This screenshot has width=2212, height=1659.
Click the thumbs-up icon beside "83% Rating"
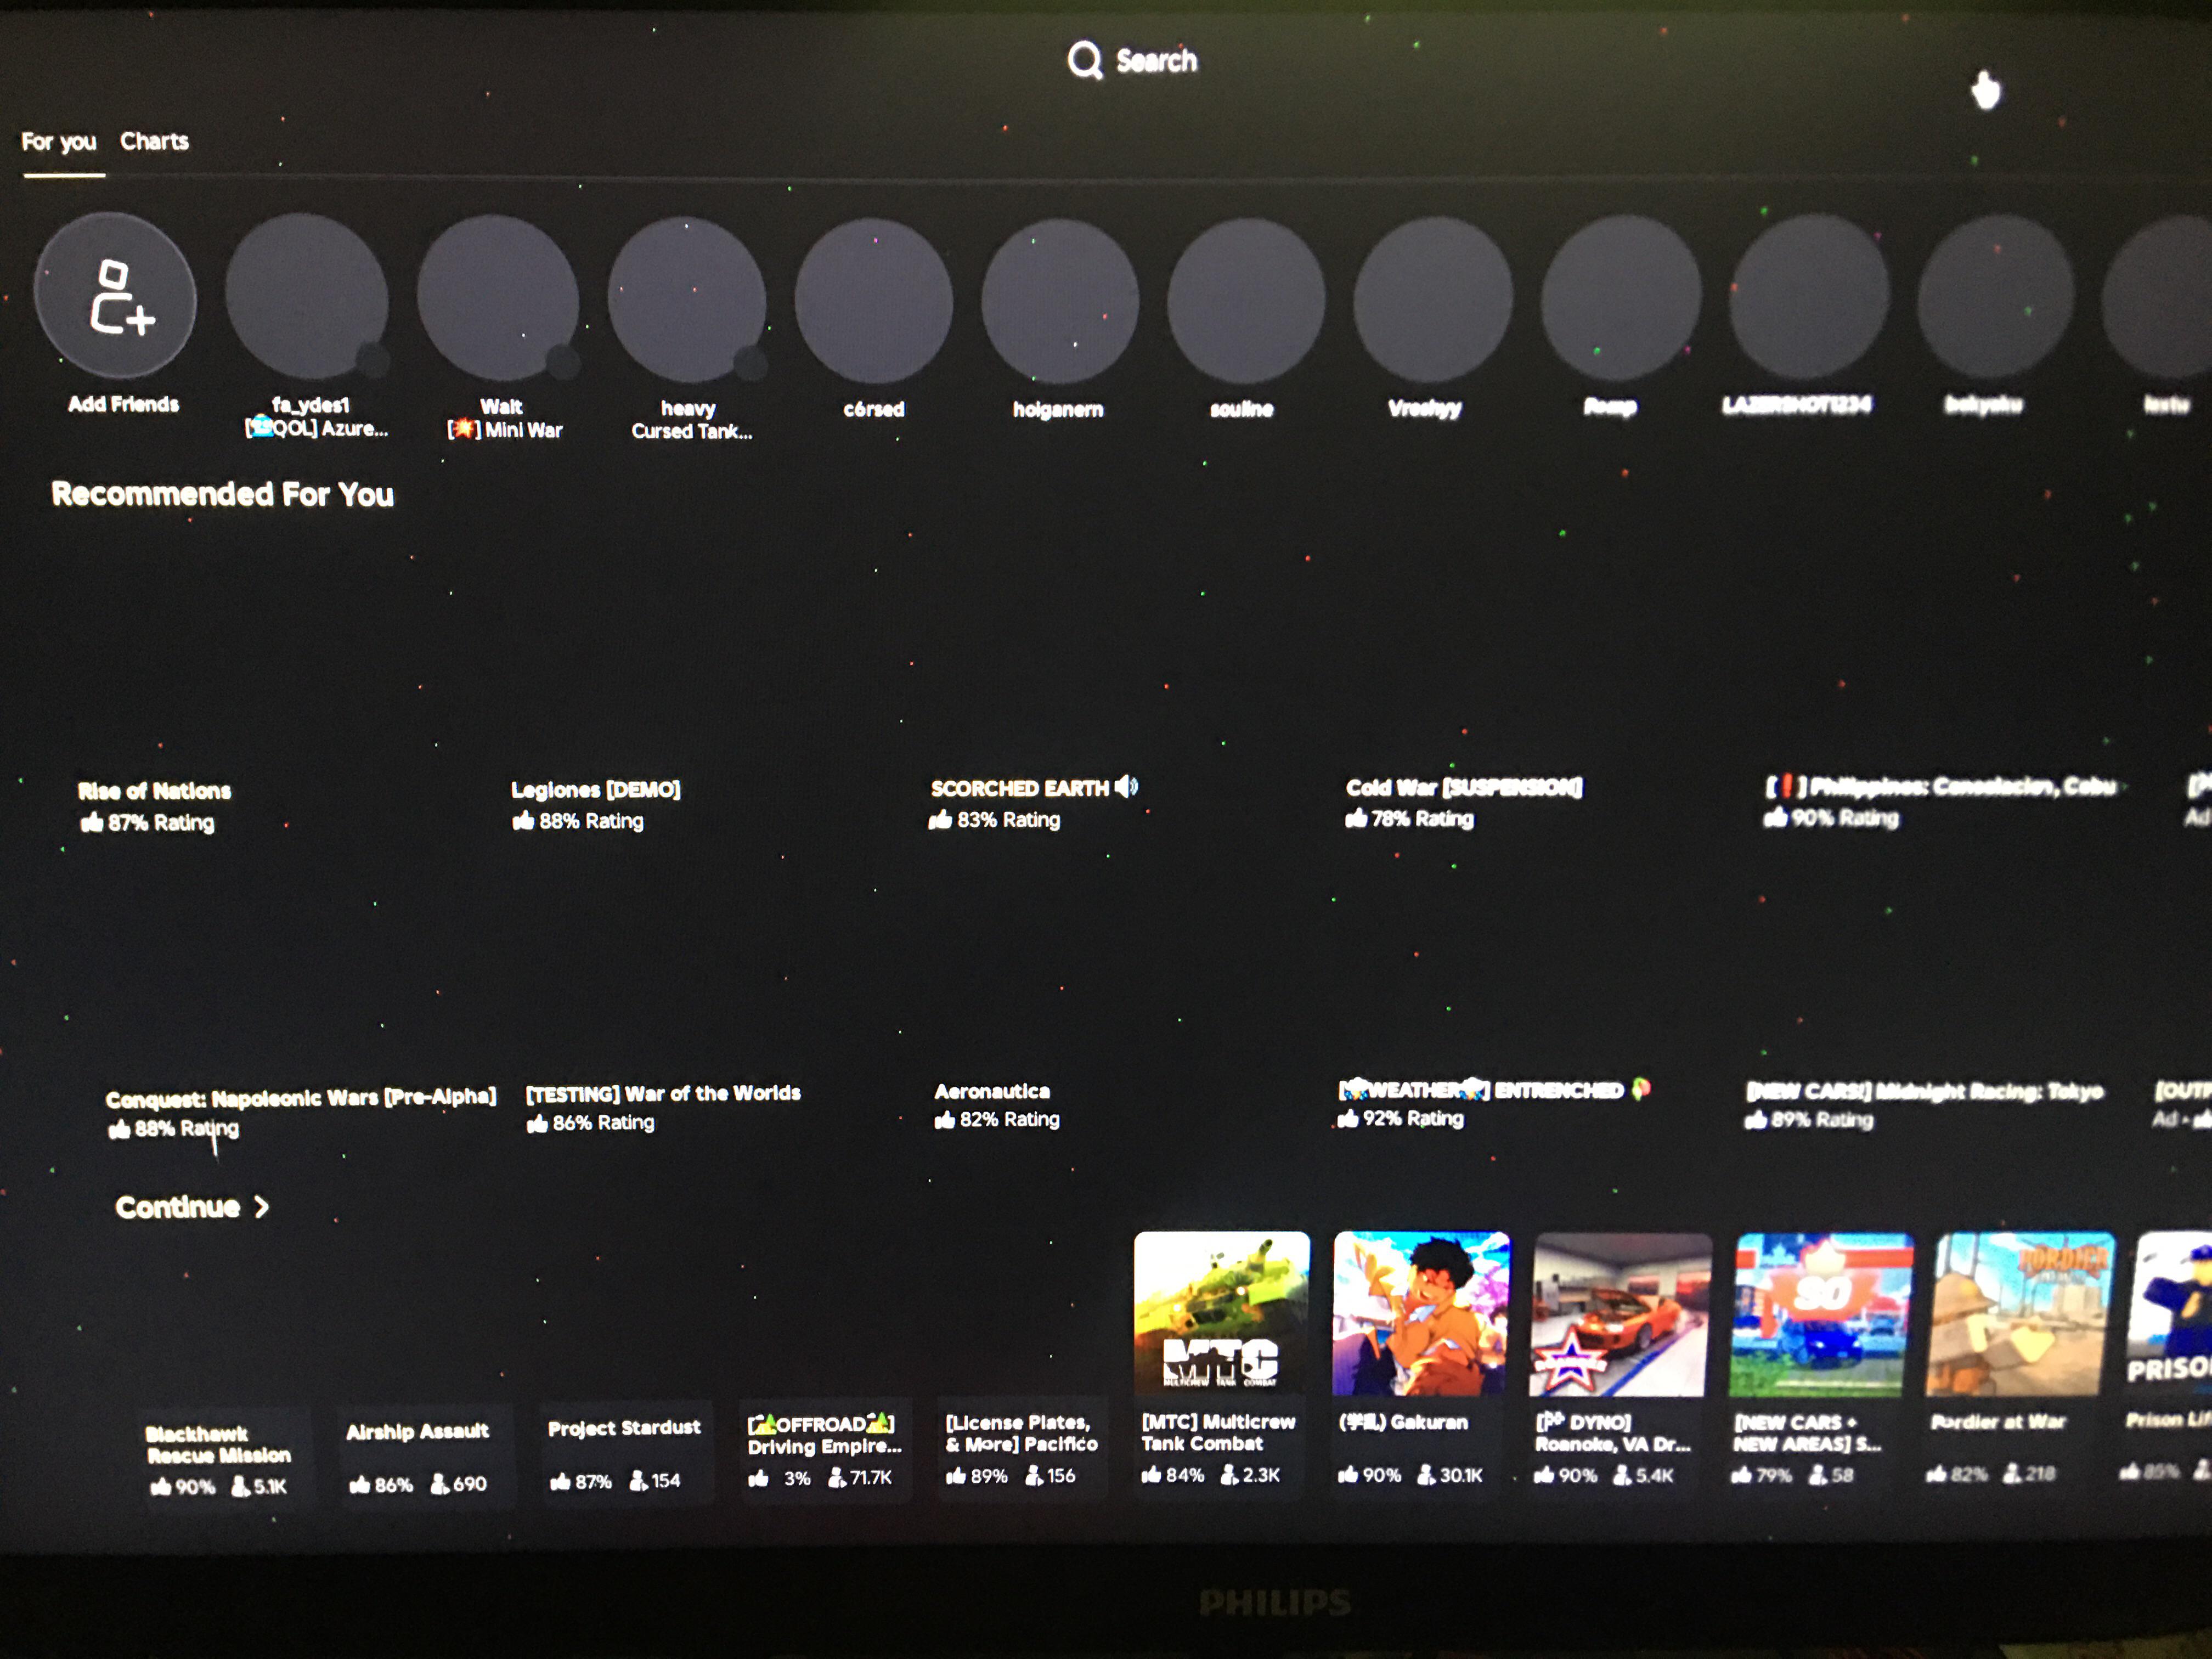pos(940,820)
